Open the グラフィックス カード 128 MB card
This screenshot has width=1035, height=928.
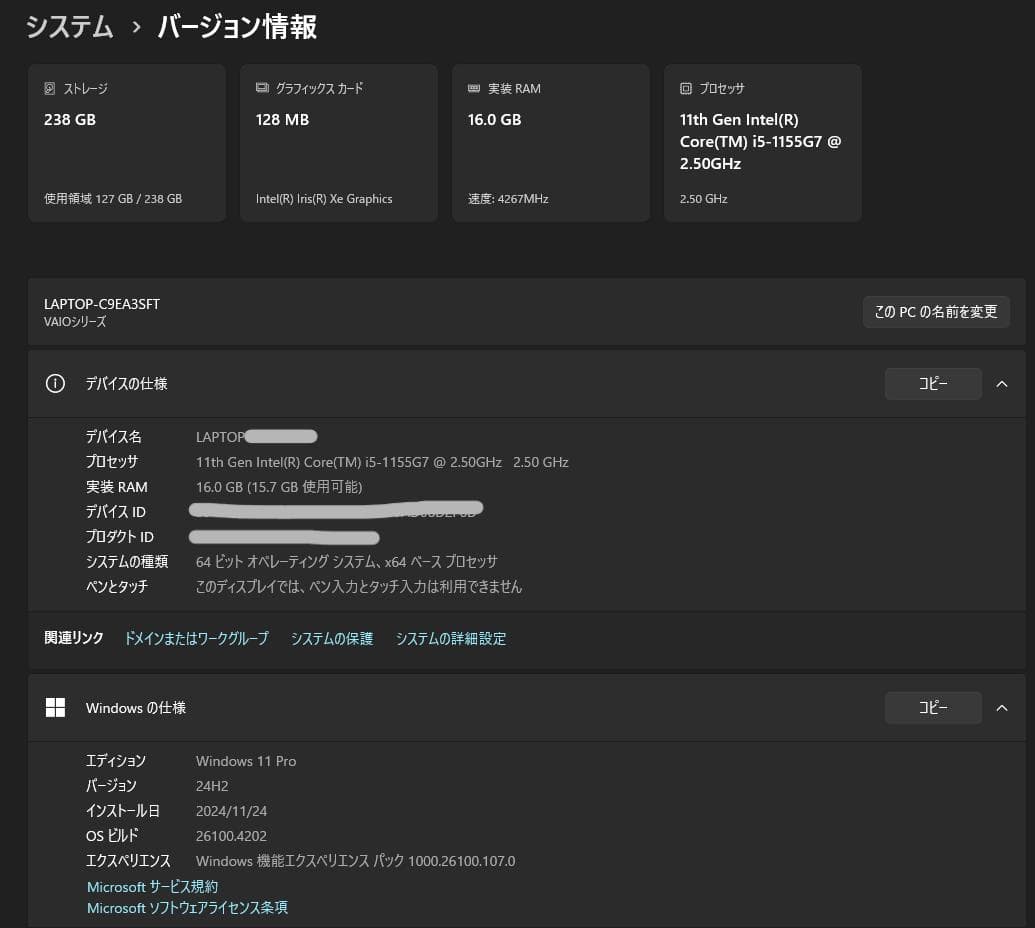[339, 143]
